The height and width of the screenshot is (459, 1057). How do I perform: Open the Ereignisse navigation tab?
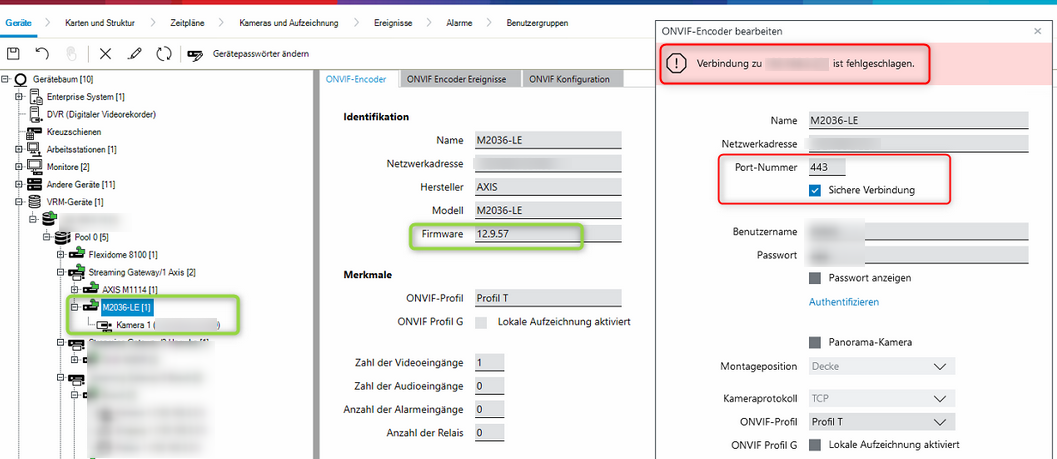[x=393, y=23]
